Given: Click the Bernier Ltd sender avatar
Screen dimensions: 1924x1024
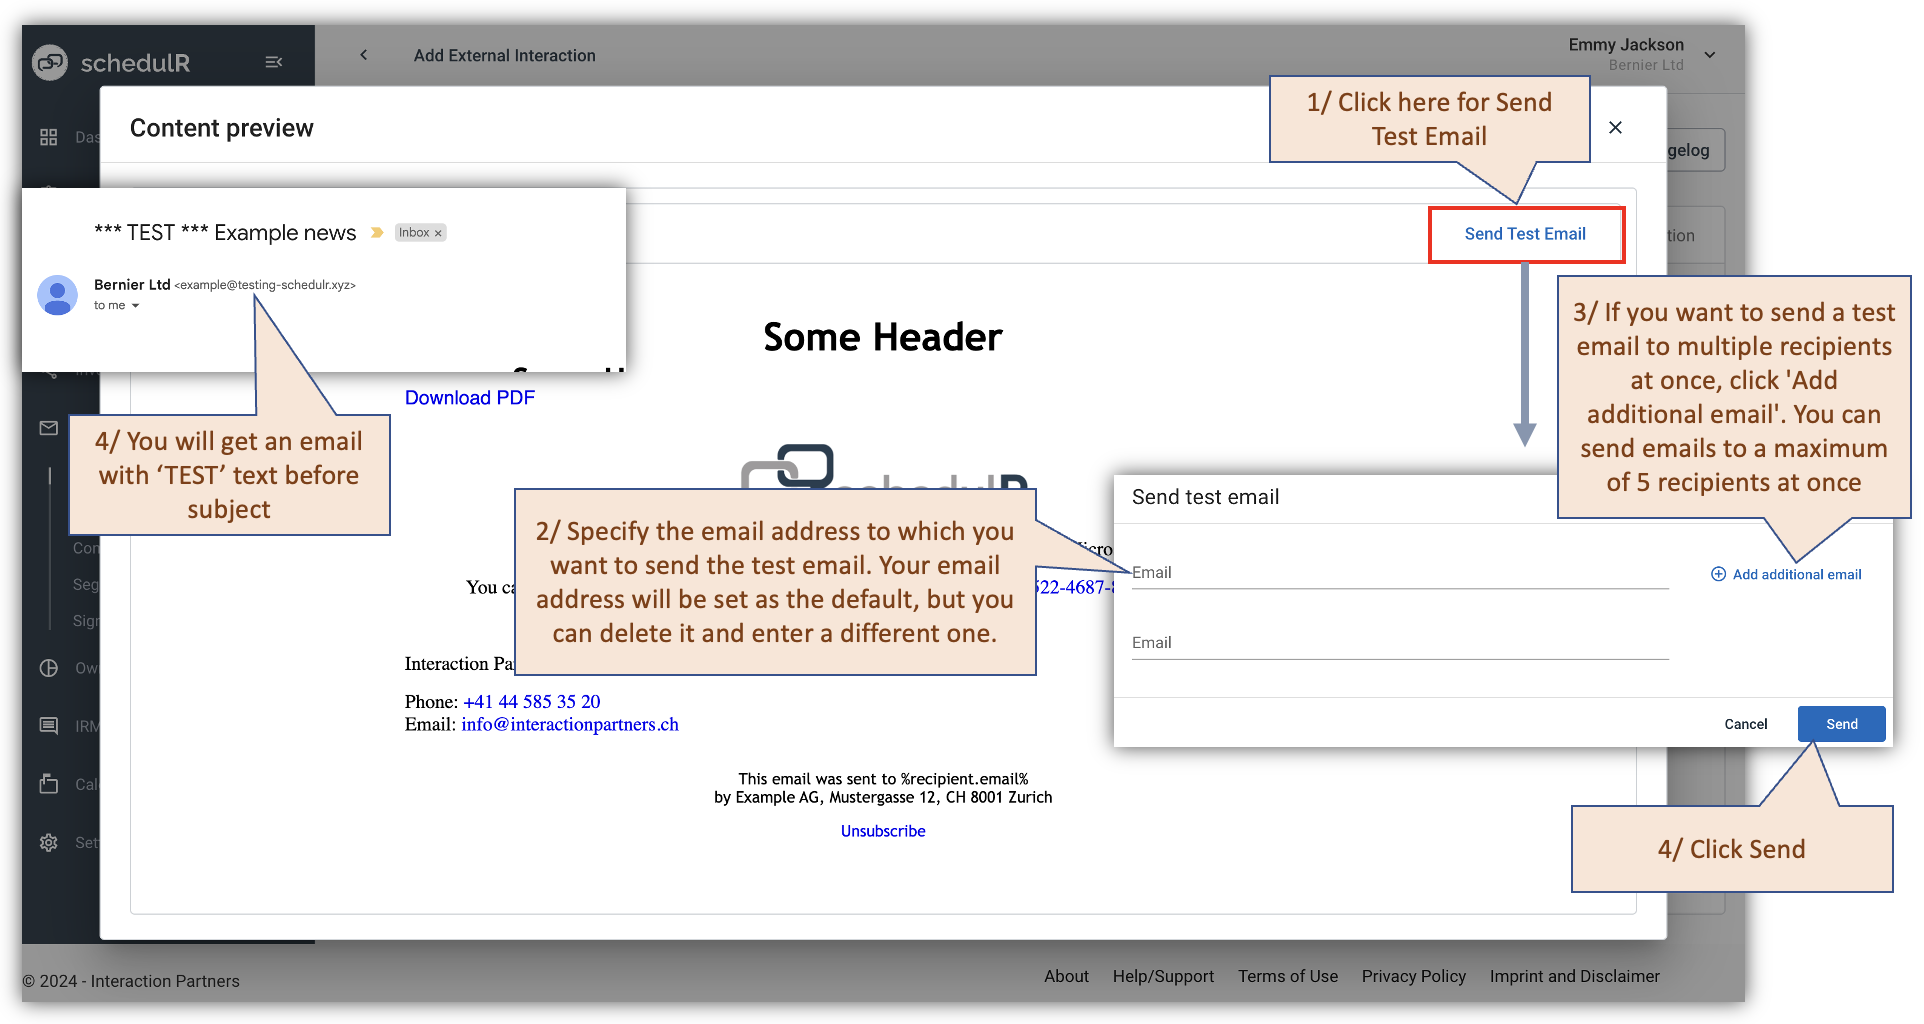Looking at the screenshot, I should (x=57, y=295).
